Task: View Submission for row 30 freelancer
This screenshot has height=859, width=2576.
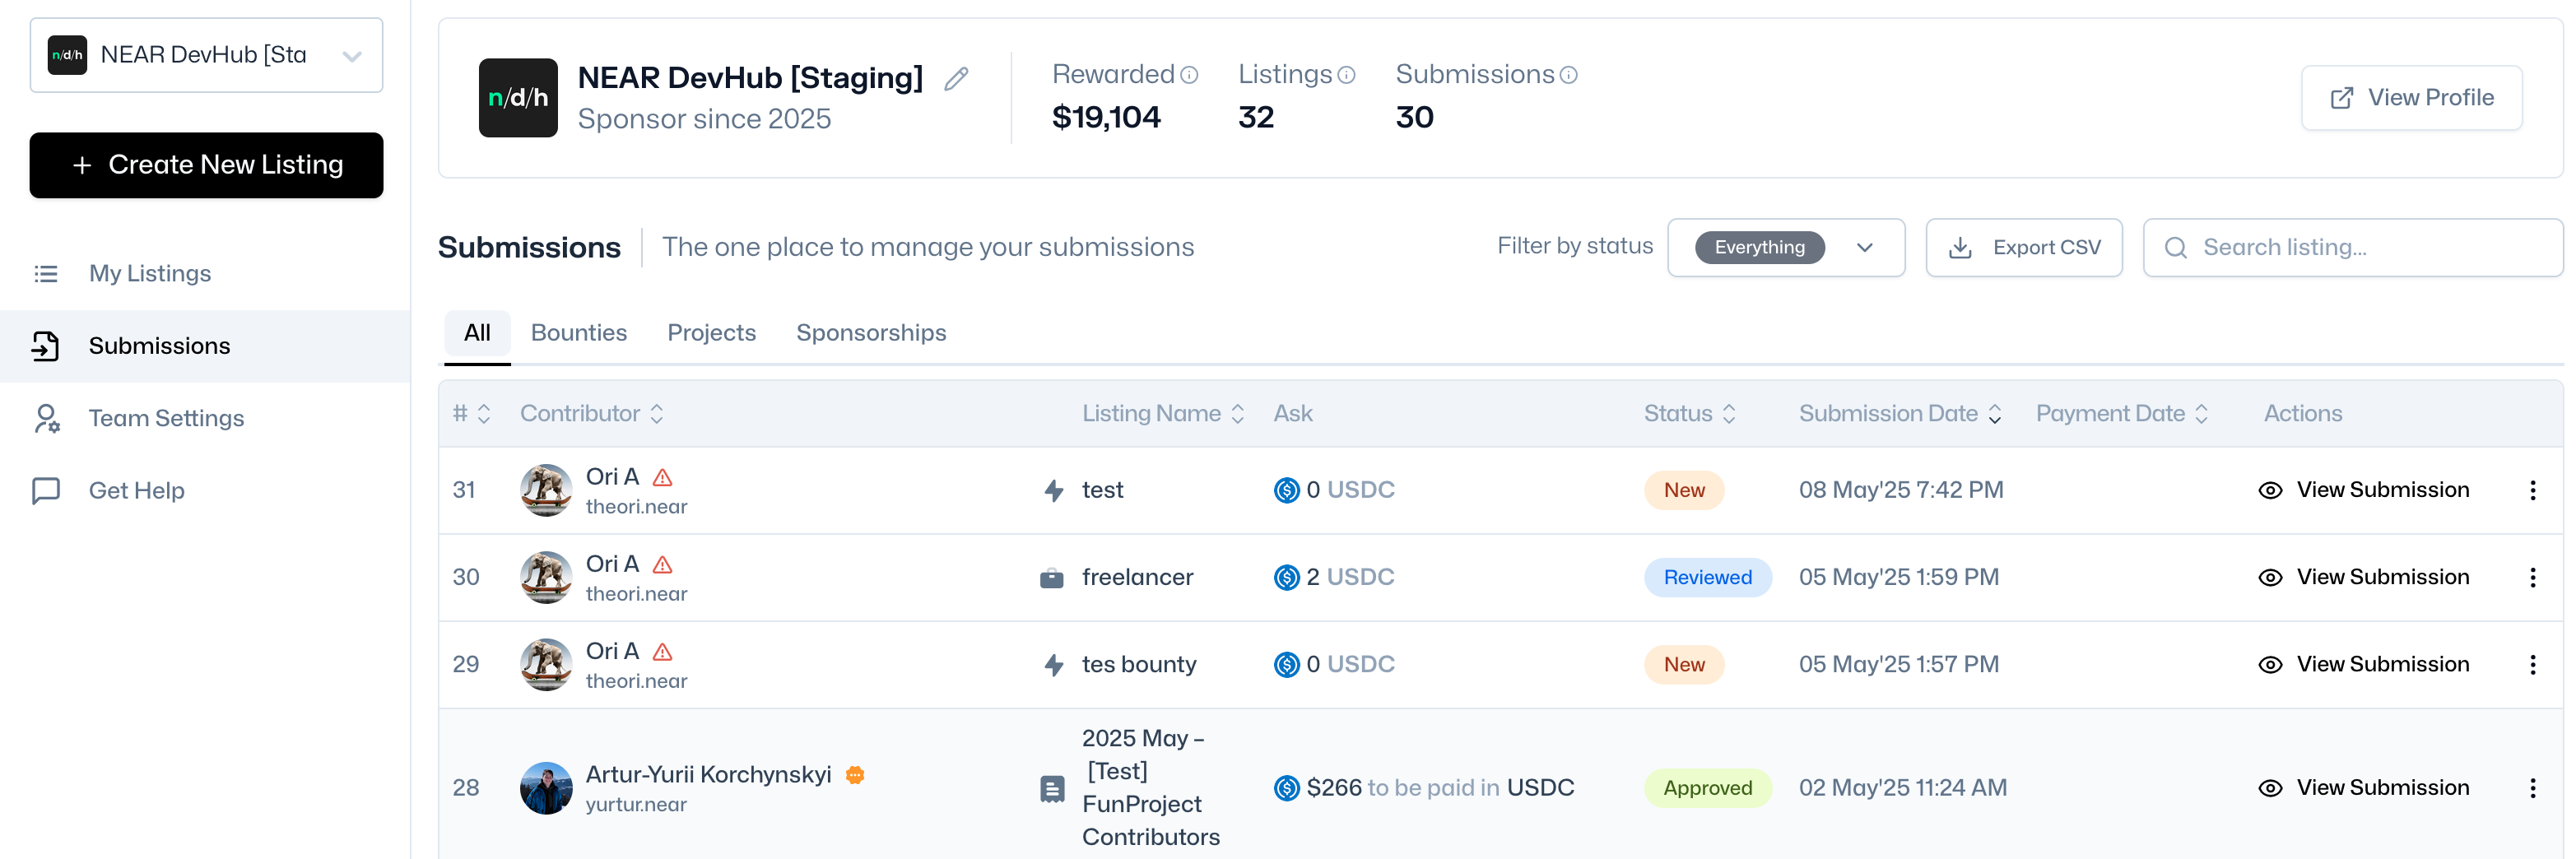Action: pyautogui.click(x=2363, y=577)
